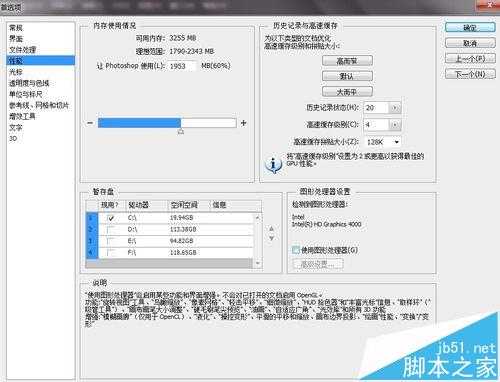Click the 确定 (OK) button
Image resolution: width=500 pixels, height=382 pixels.
[x=470, y=27]
